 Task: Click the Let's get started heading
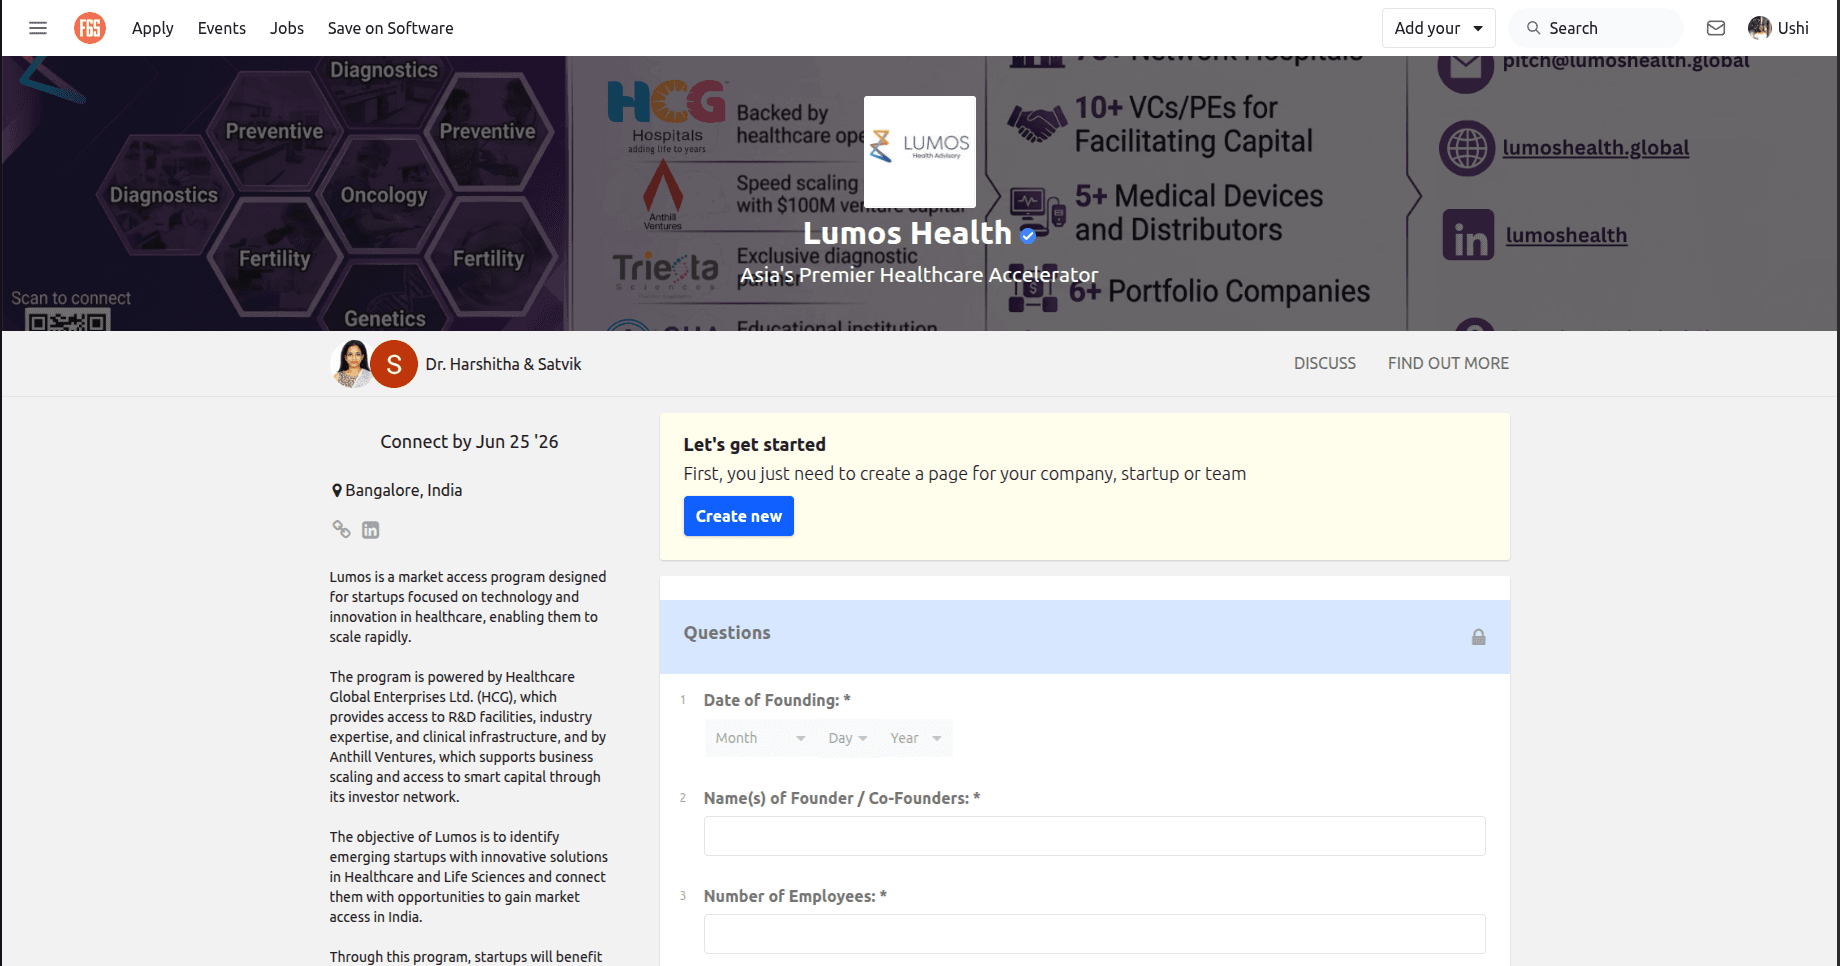tap(755, 444)
